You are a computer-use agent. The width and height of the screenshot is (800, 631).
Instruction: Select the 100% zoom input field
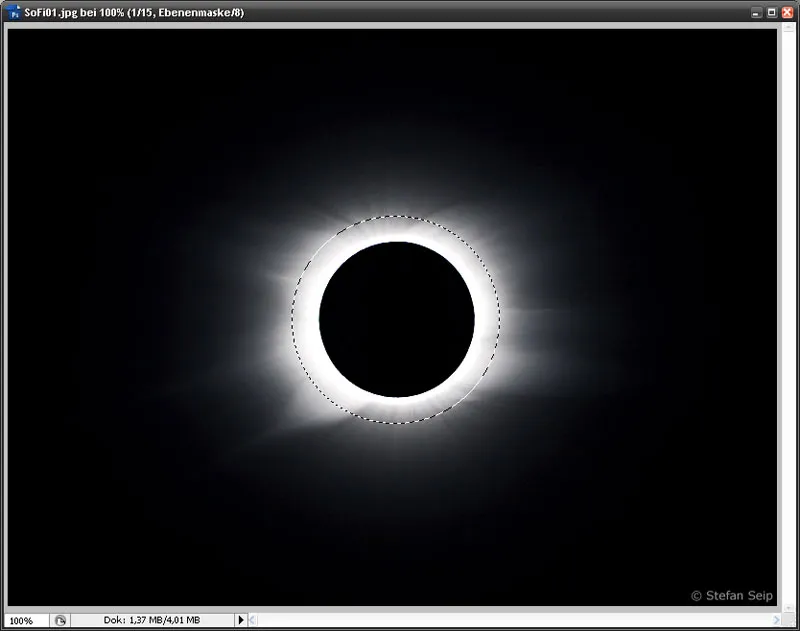22,620
